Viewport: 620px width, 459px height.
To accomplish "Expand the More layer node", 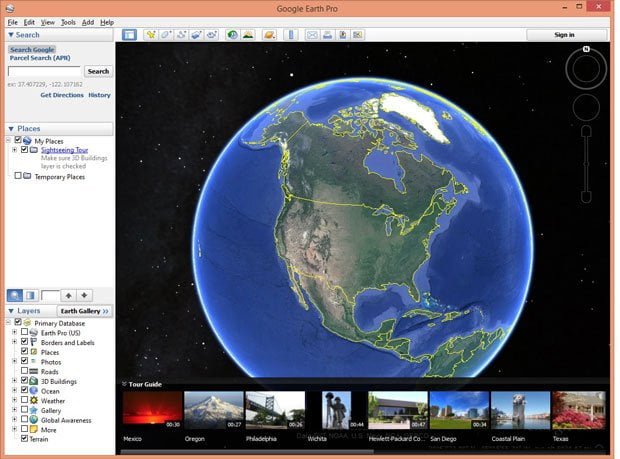I will 15,429.
